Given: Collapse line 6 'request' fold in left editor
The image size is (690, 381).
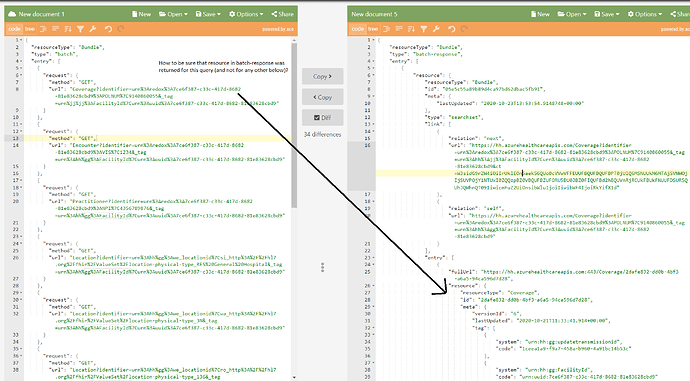Looking at the screenshot, I should coord(22,75).
